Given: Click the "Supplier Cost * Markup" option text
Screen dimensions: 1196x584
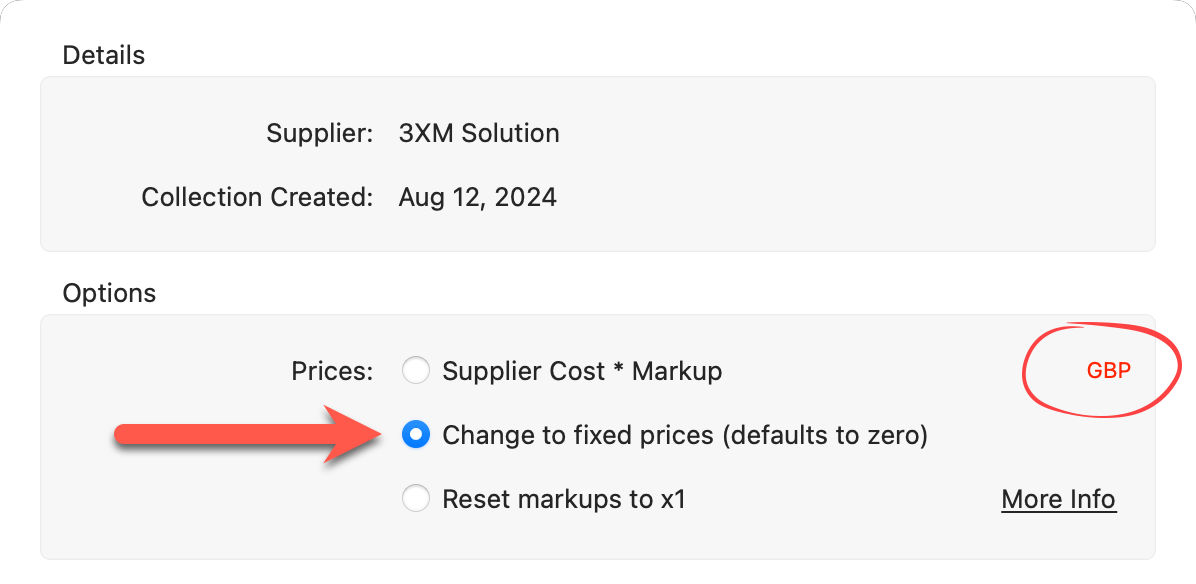Looking at the screenshot, I should click(581, 371).
